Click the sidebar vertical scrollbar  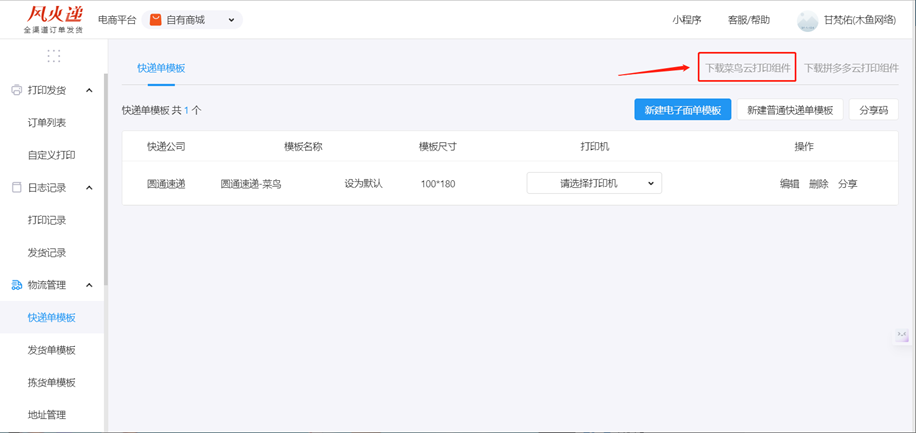pyautogui.click(x=106, y=179)
